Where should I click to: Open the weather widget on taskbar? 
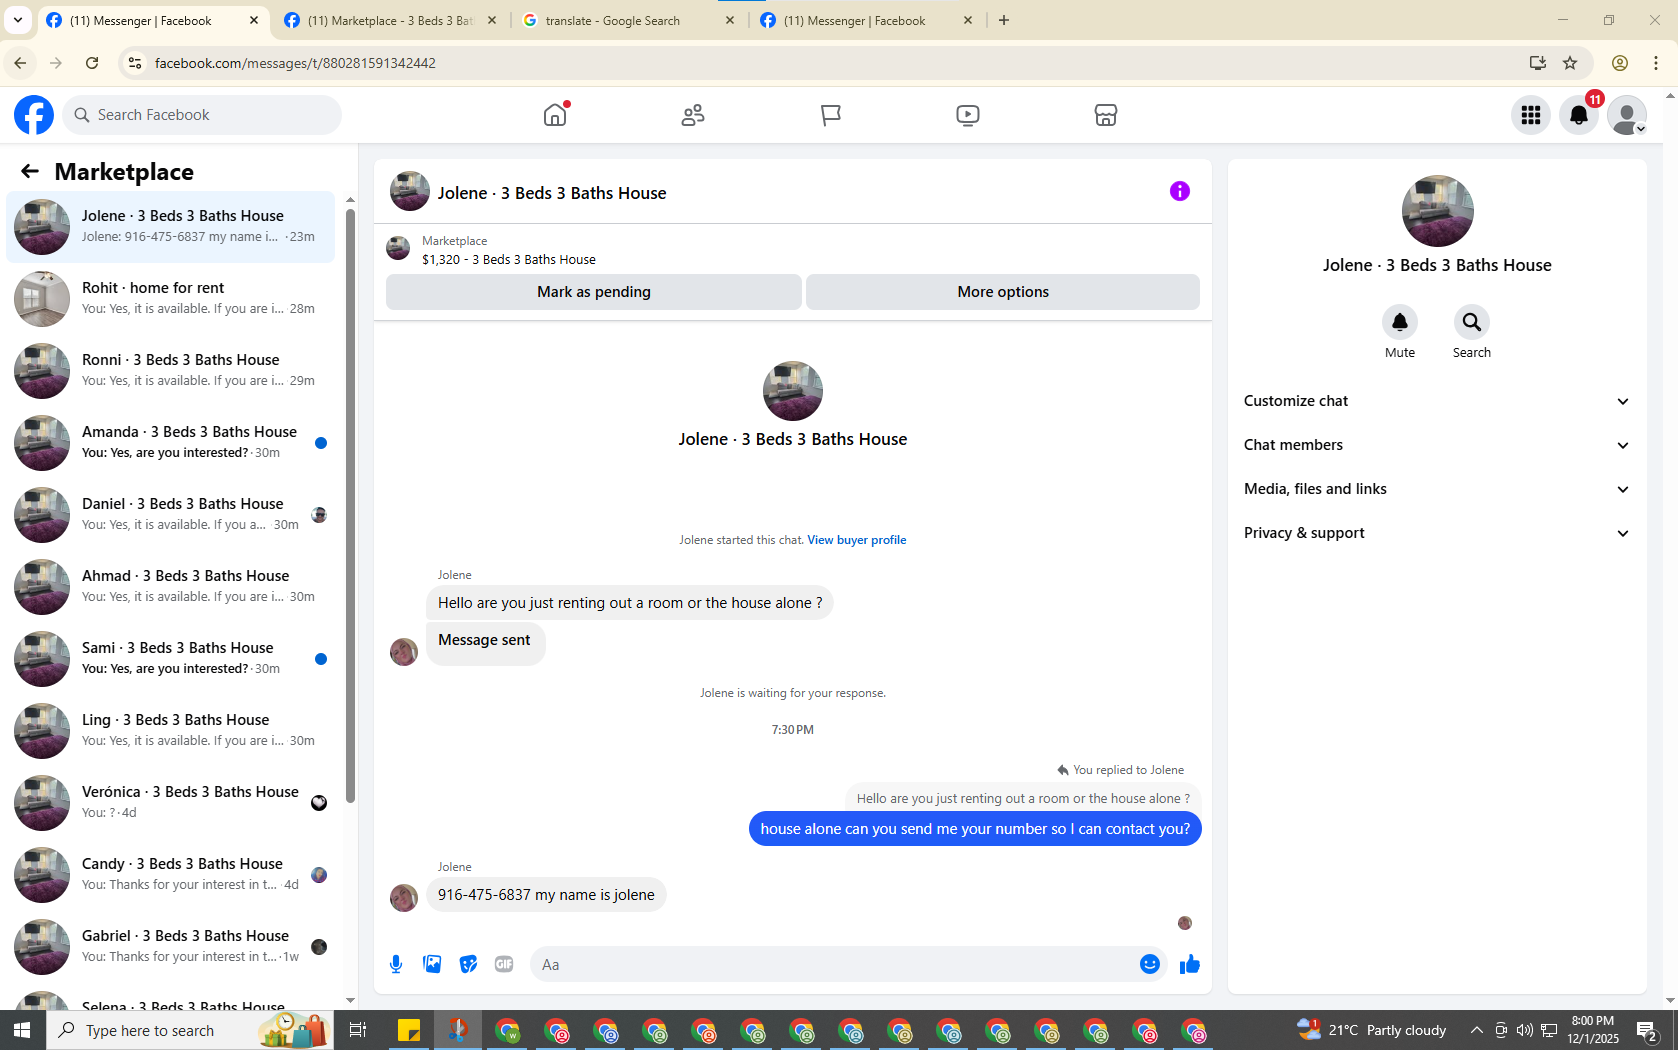tap(1372, 1030)
